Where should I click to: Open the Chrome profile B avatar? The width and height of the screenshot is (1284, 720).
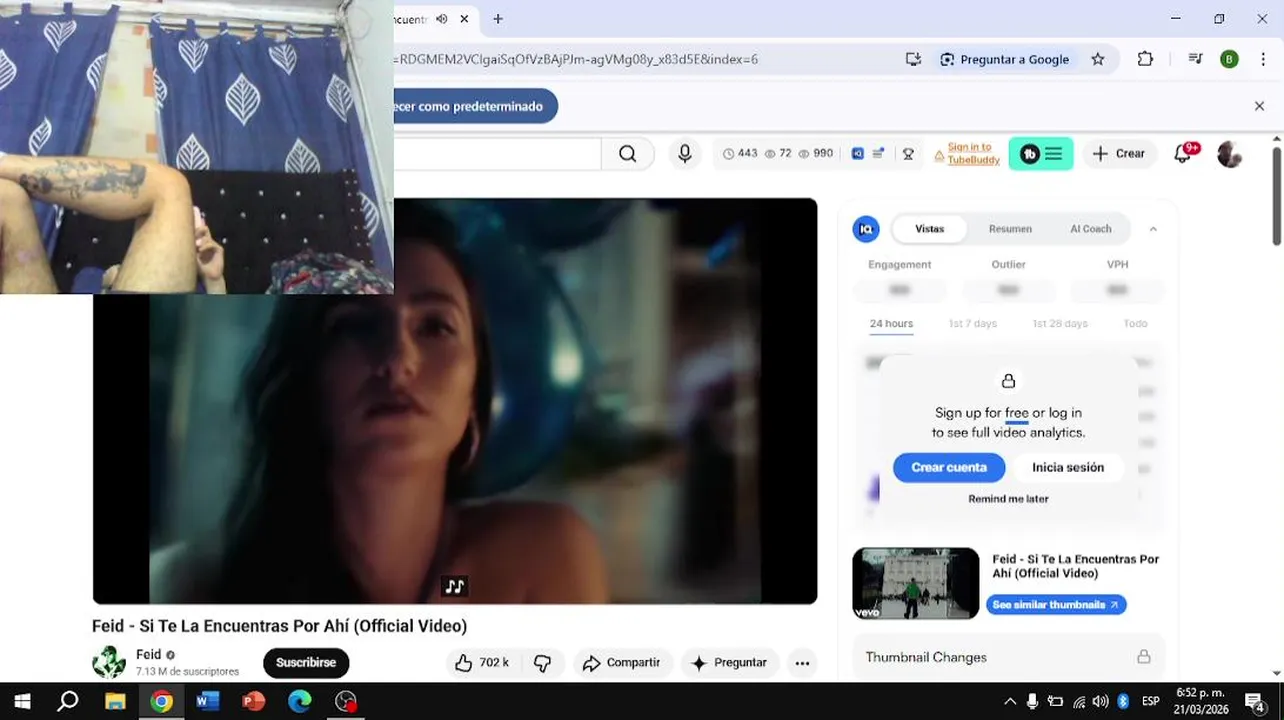coord(1229,59)
